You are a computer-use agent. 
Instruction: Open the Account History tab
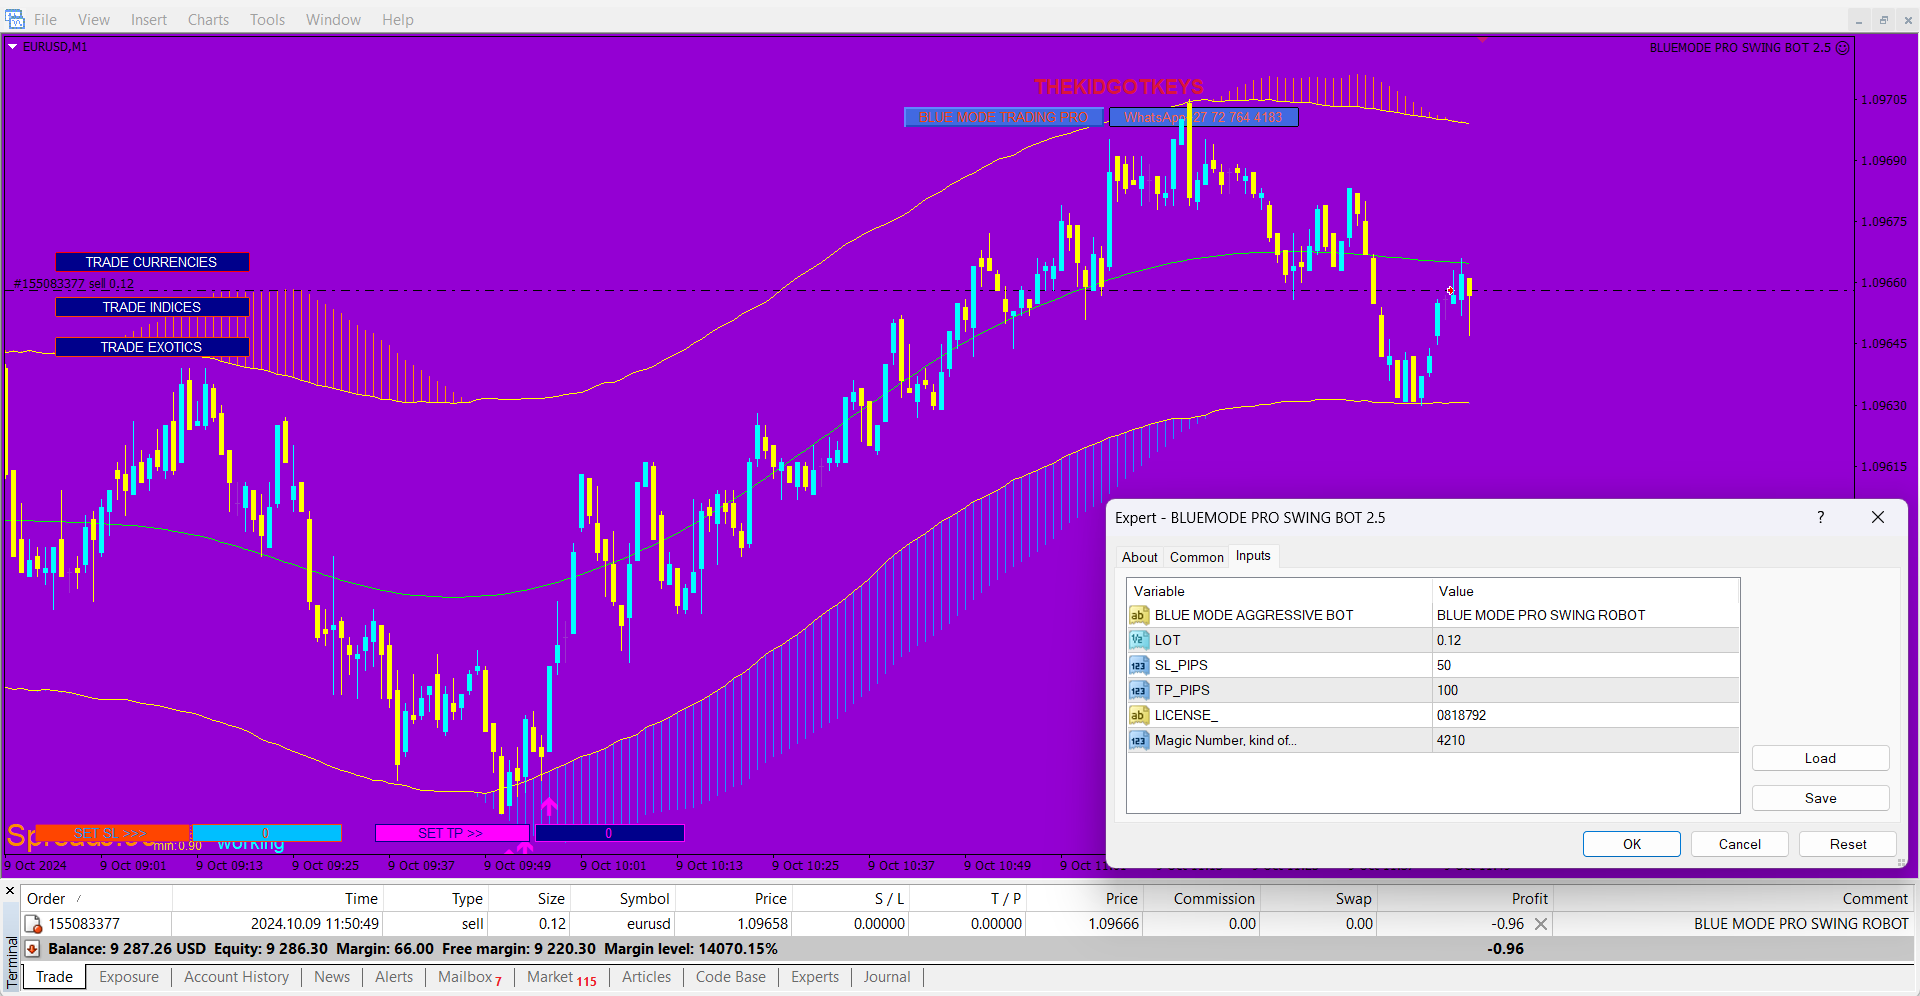[x=236, y=977]
